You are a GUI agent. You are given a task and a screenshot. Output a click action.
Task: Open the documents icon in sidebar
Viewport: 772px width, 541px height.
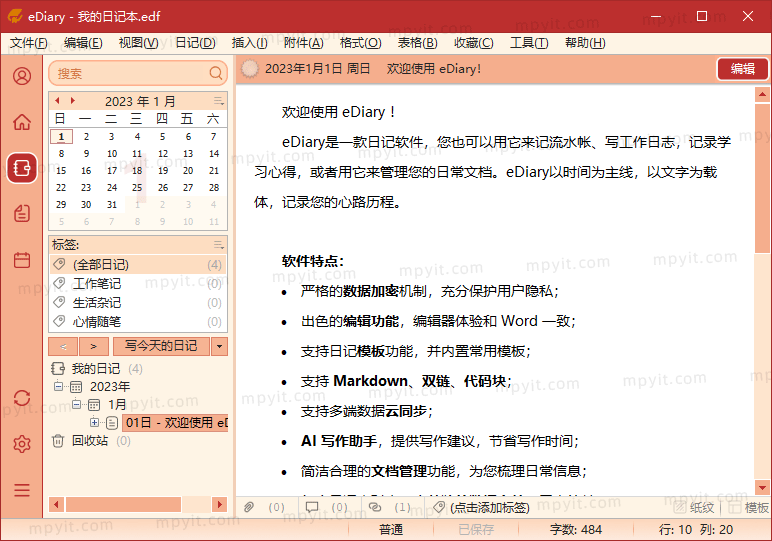coord(22,213)
